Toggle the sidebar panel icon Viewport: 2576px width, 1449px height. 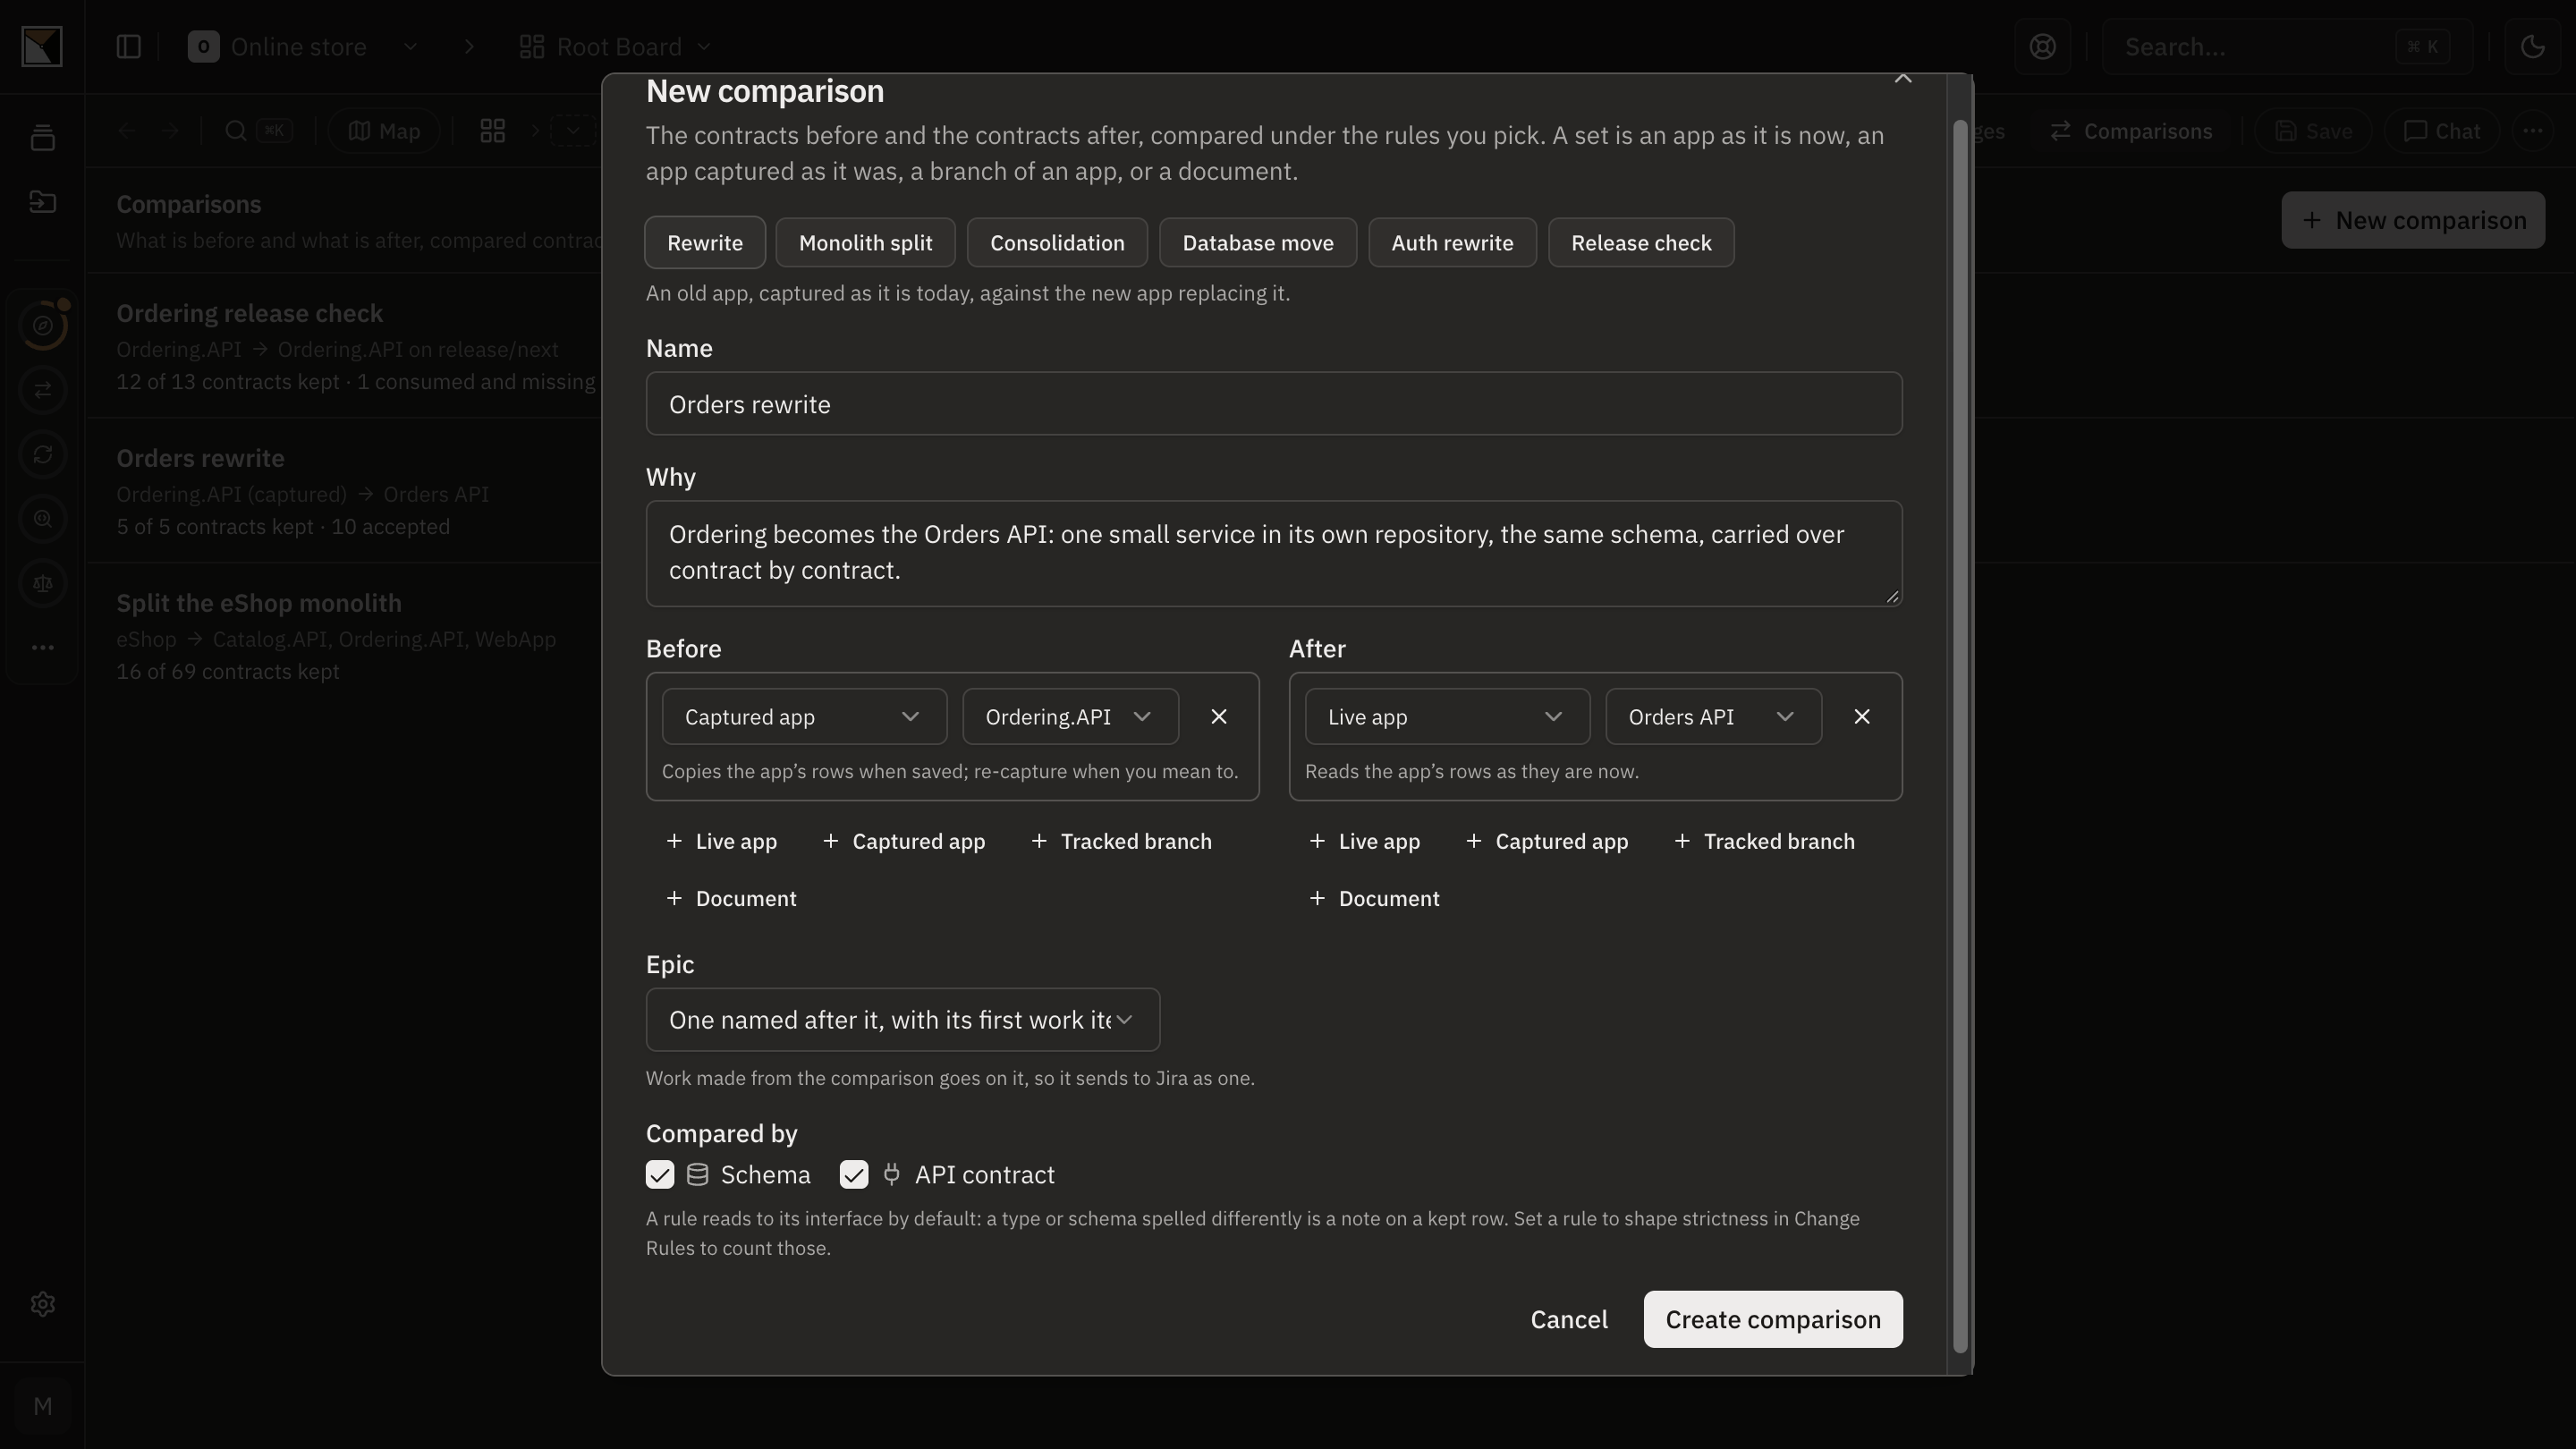point(128,47)
